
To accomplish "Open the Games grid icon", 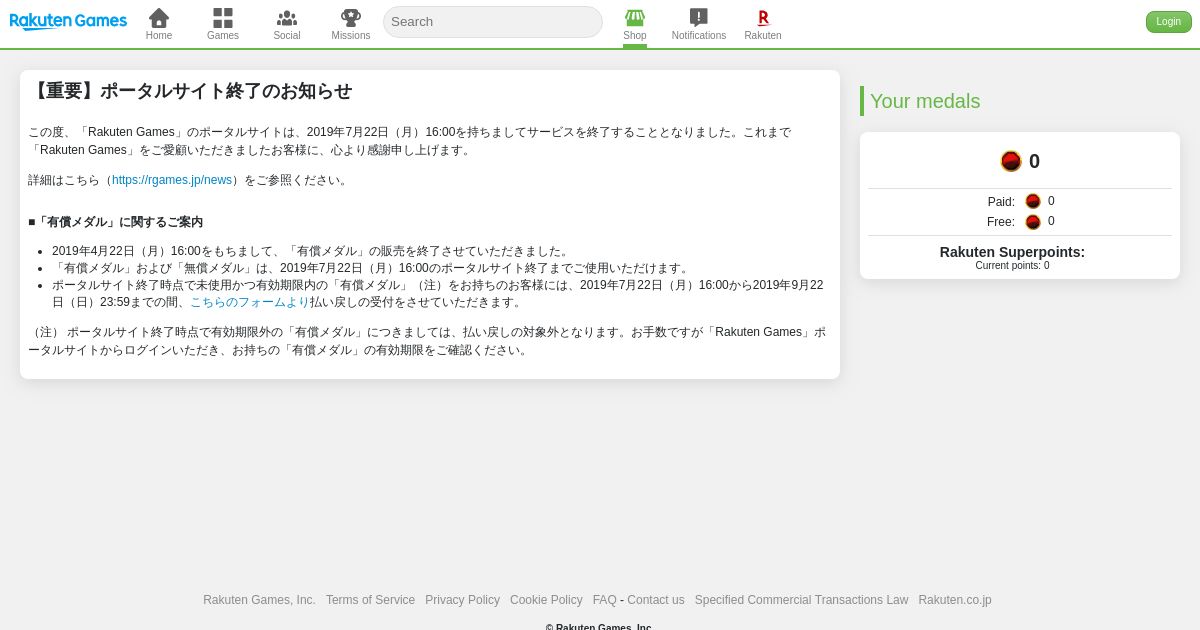I will coord(223,18).
